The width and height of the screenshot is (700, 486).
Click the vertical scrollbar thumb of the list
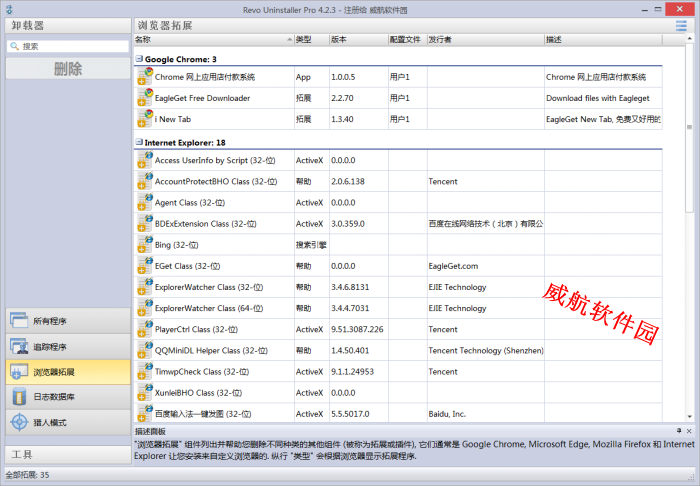click(x=690, y=128)
